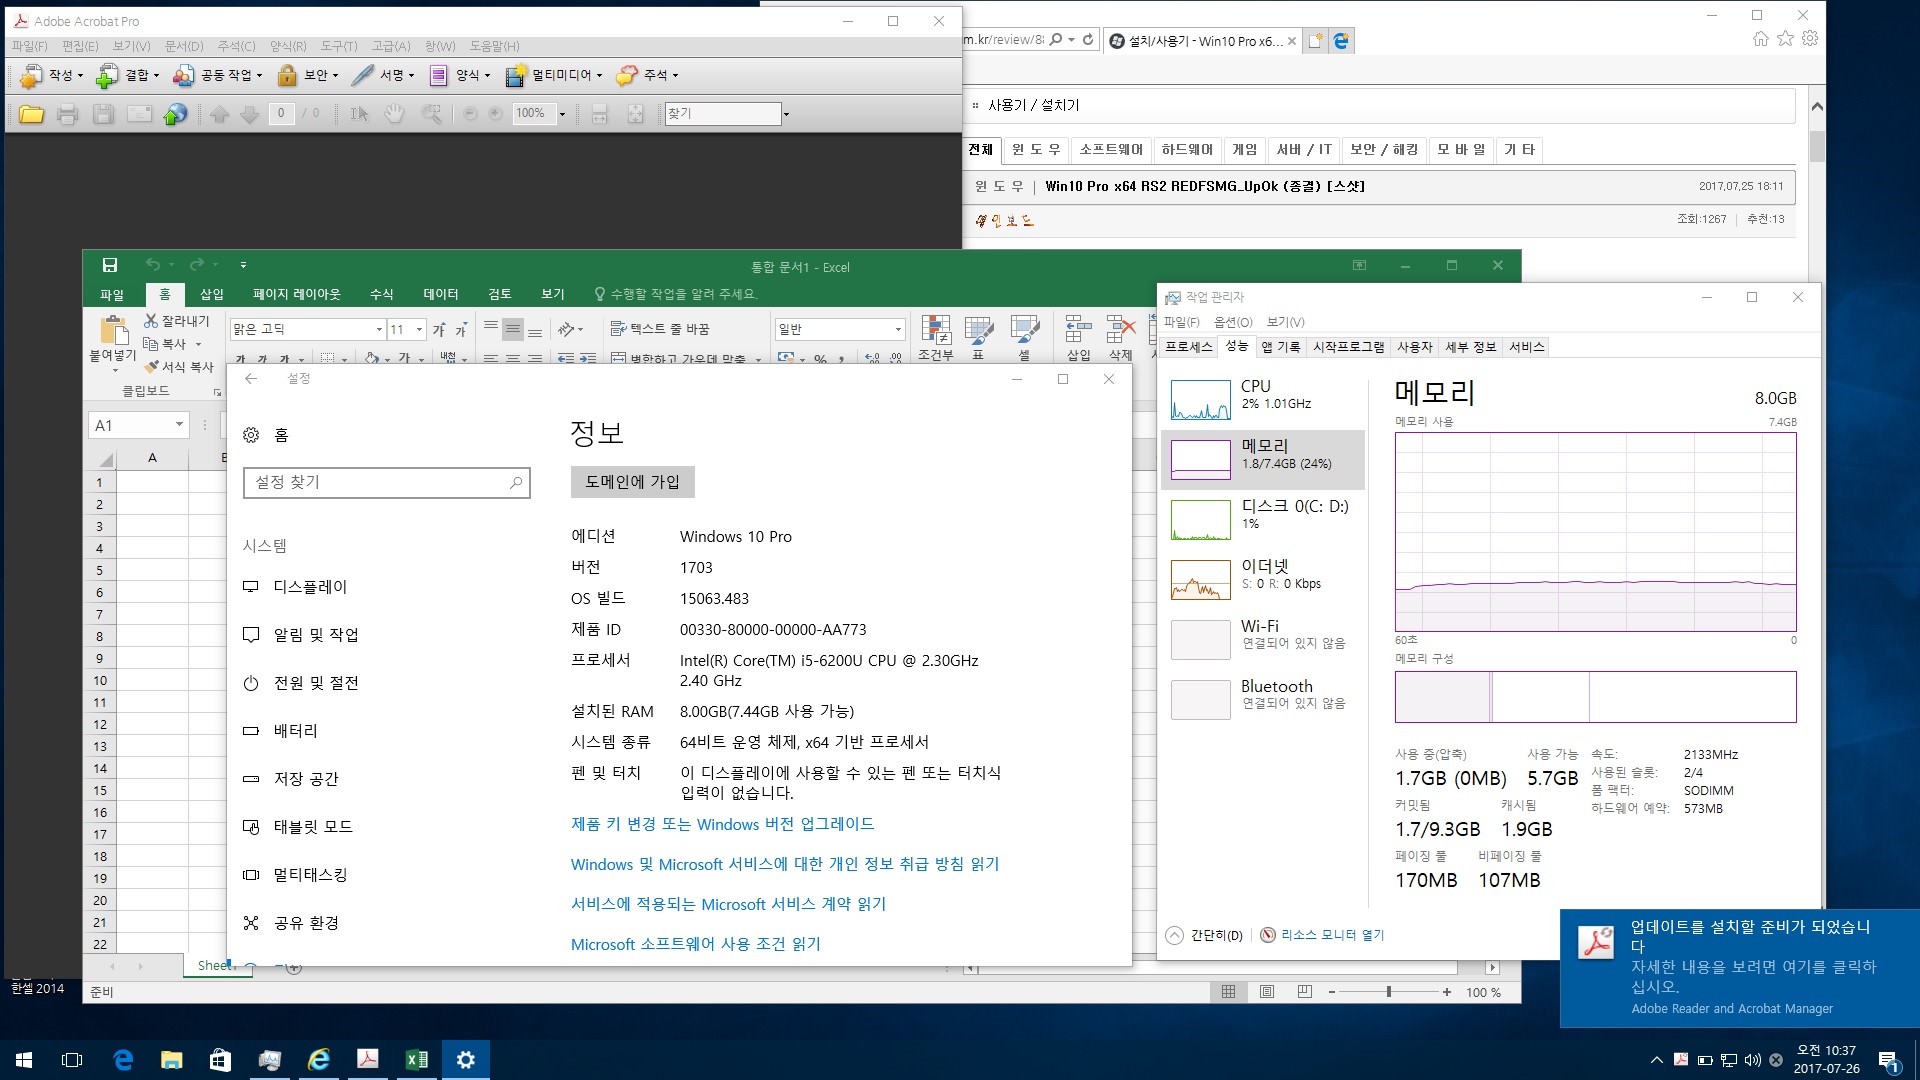Image resolution: width=1920 pixels, height=1080 pixels.
Task: Click the favorites star icon in Internet Explorer
Action: [1785, 39]
